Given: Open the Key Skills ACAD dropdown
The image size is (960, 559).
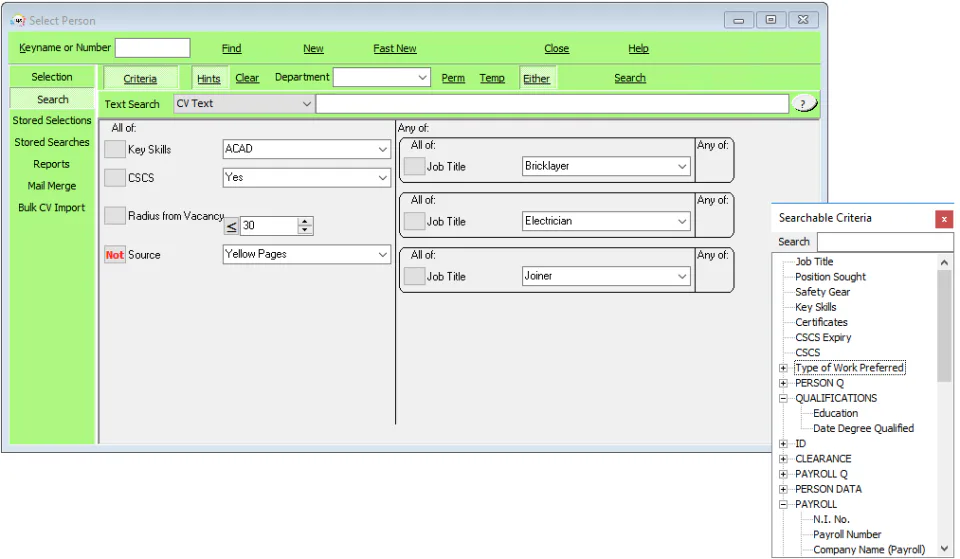Looking at the screenshot, I should tap(382, 149).
